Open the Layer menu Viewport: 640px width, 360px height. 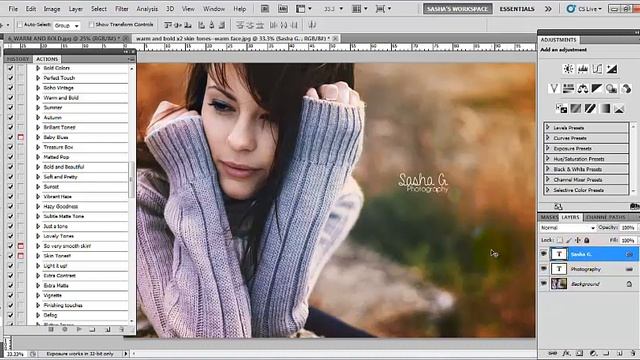[x=76, y=9]
